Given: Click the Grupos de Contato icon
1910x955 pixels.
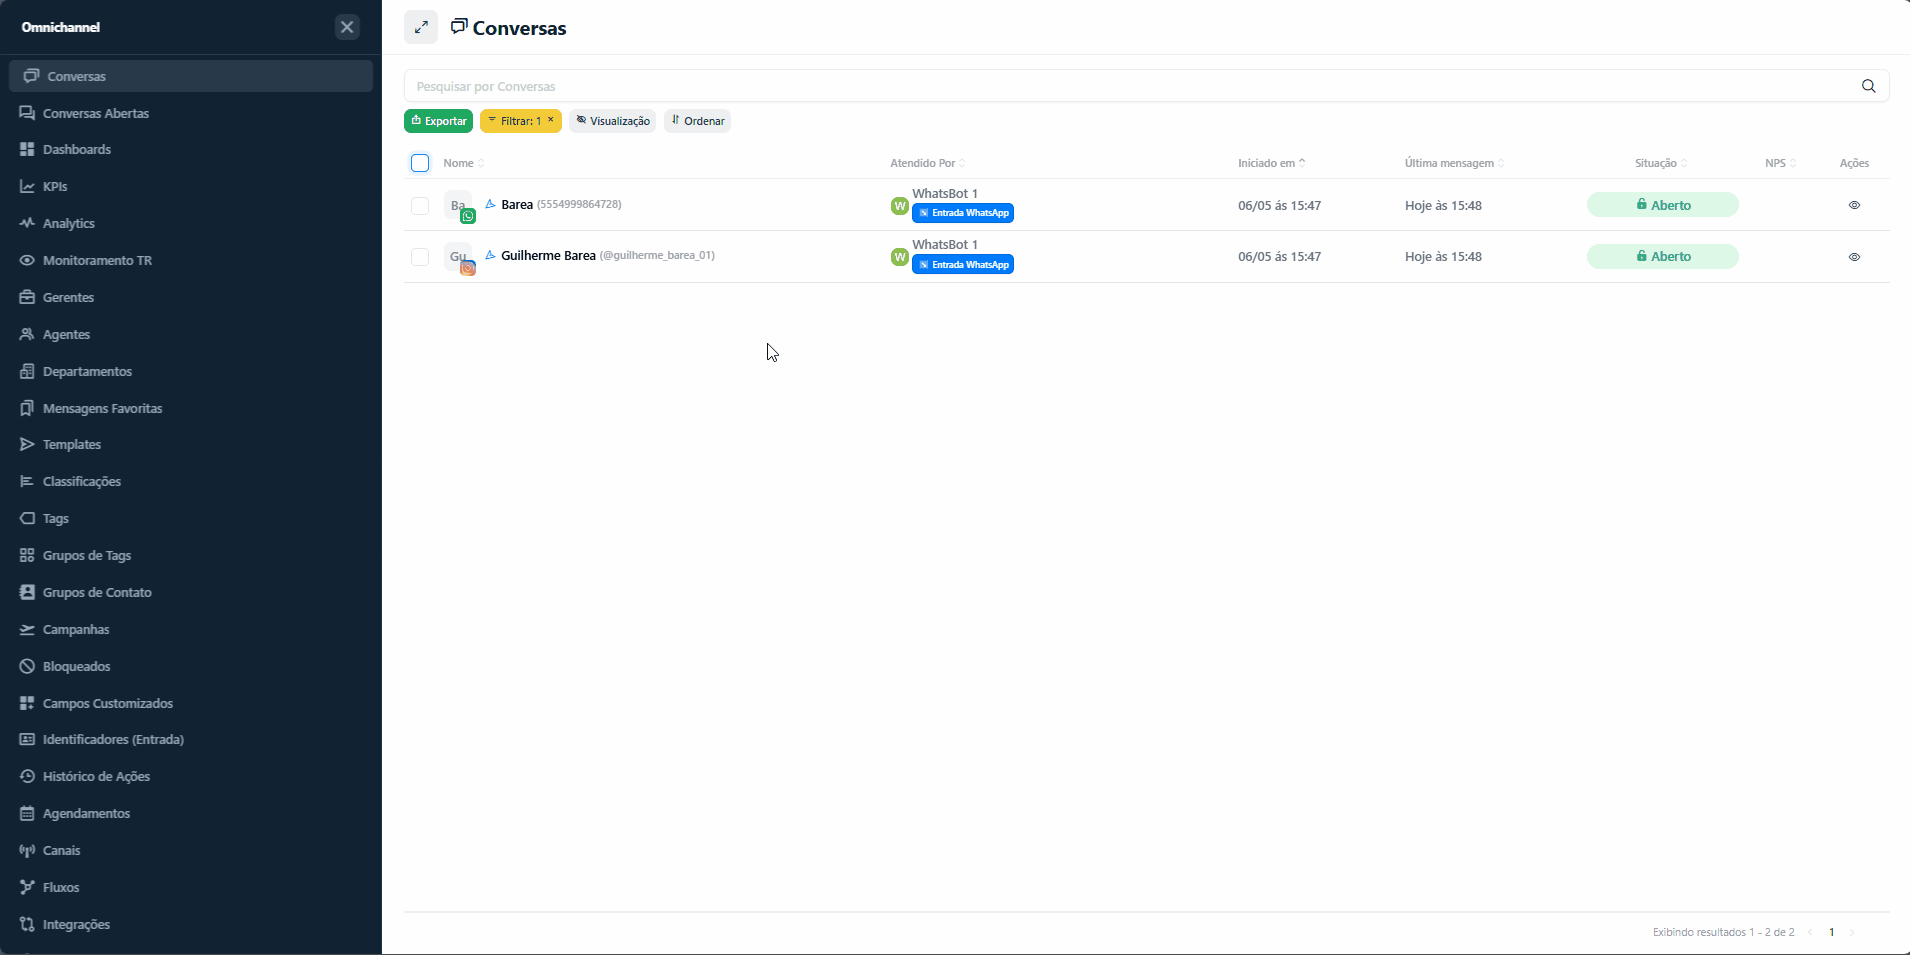Looking at the screenshot, I should 27,592.
